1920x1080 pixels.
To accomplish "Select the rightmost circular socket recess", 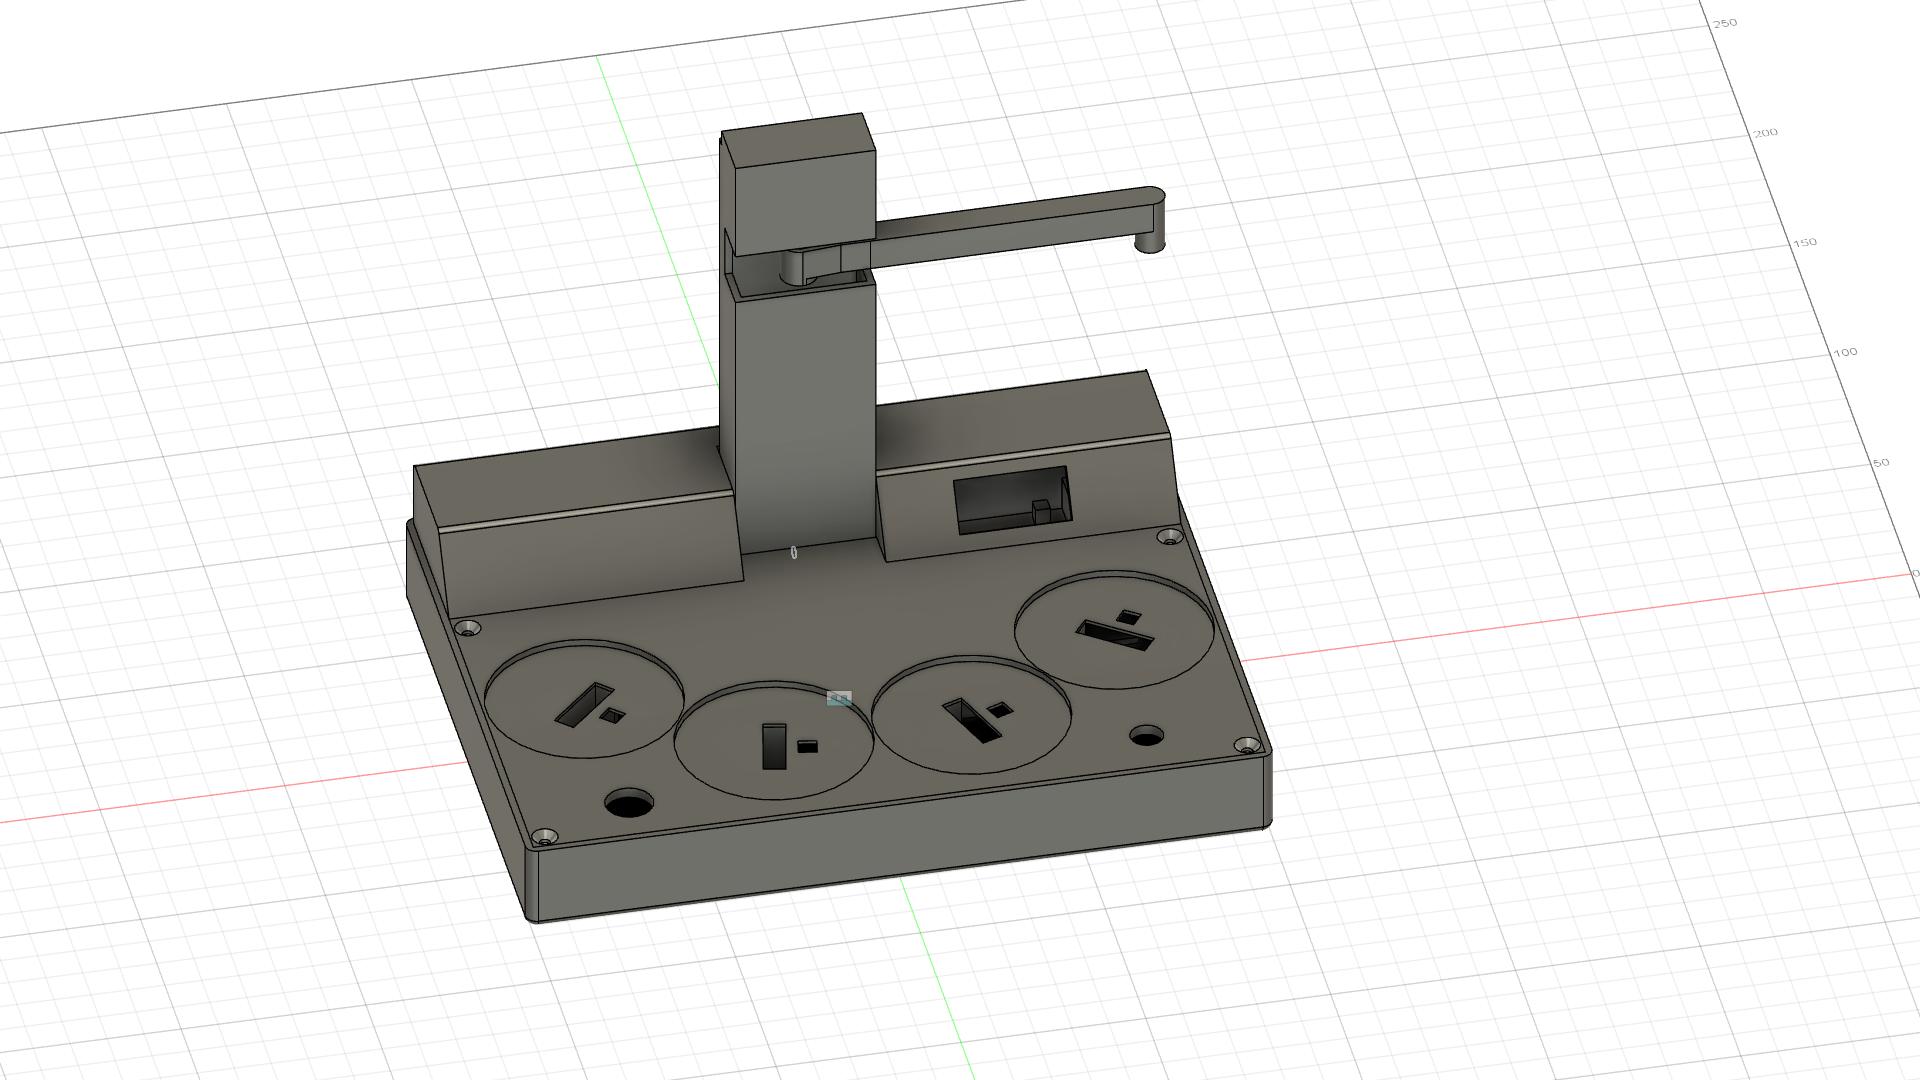I will [x=1114, y=630].
